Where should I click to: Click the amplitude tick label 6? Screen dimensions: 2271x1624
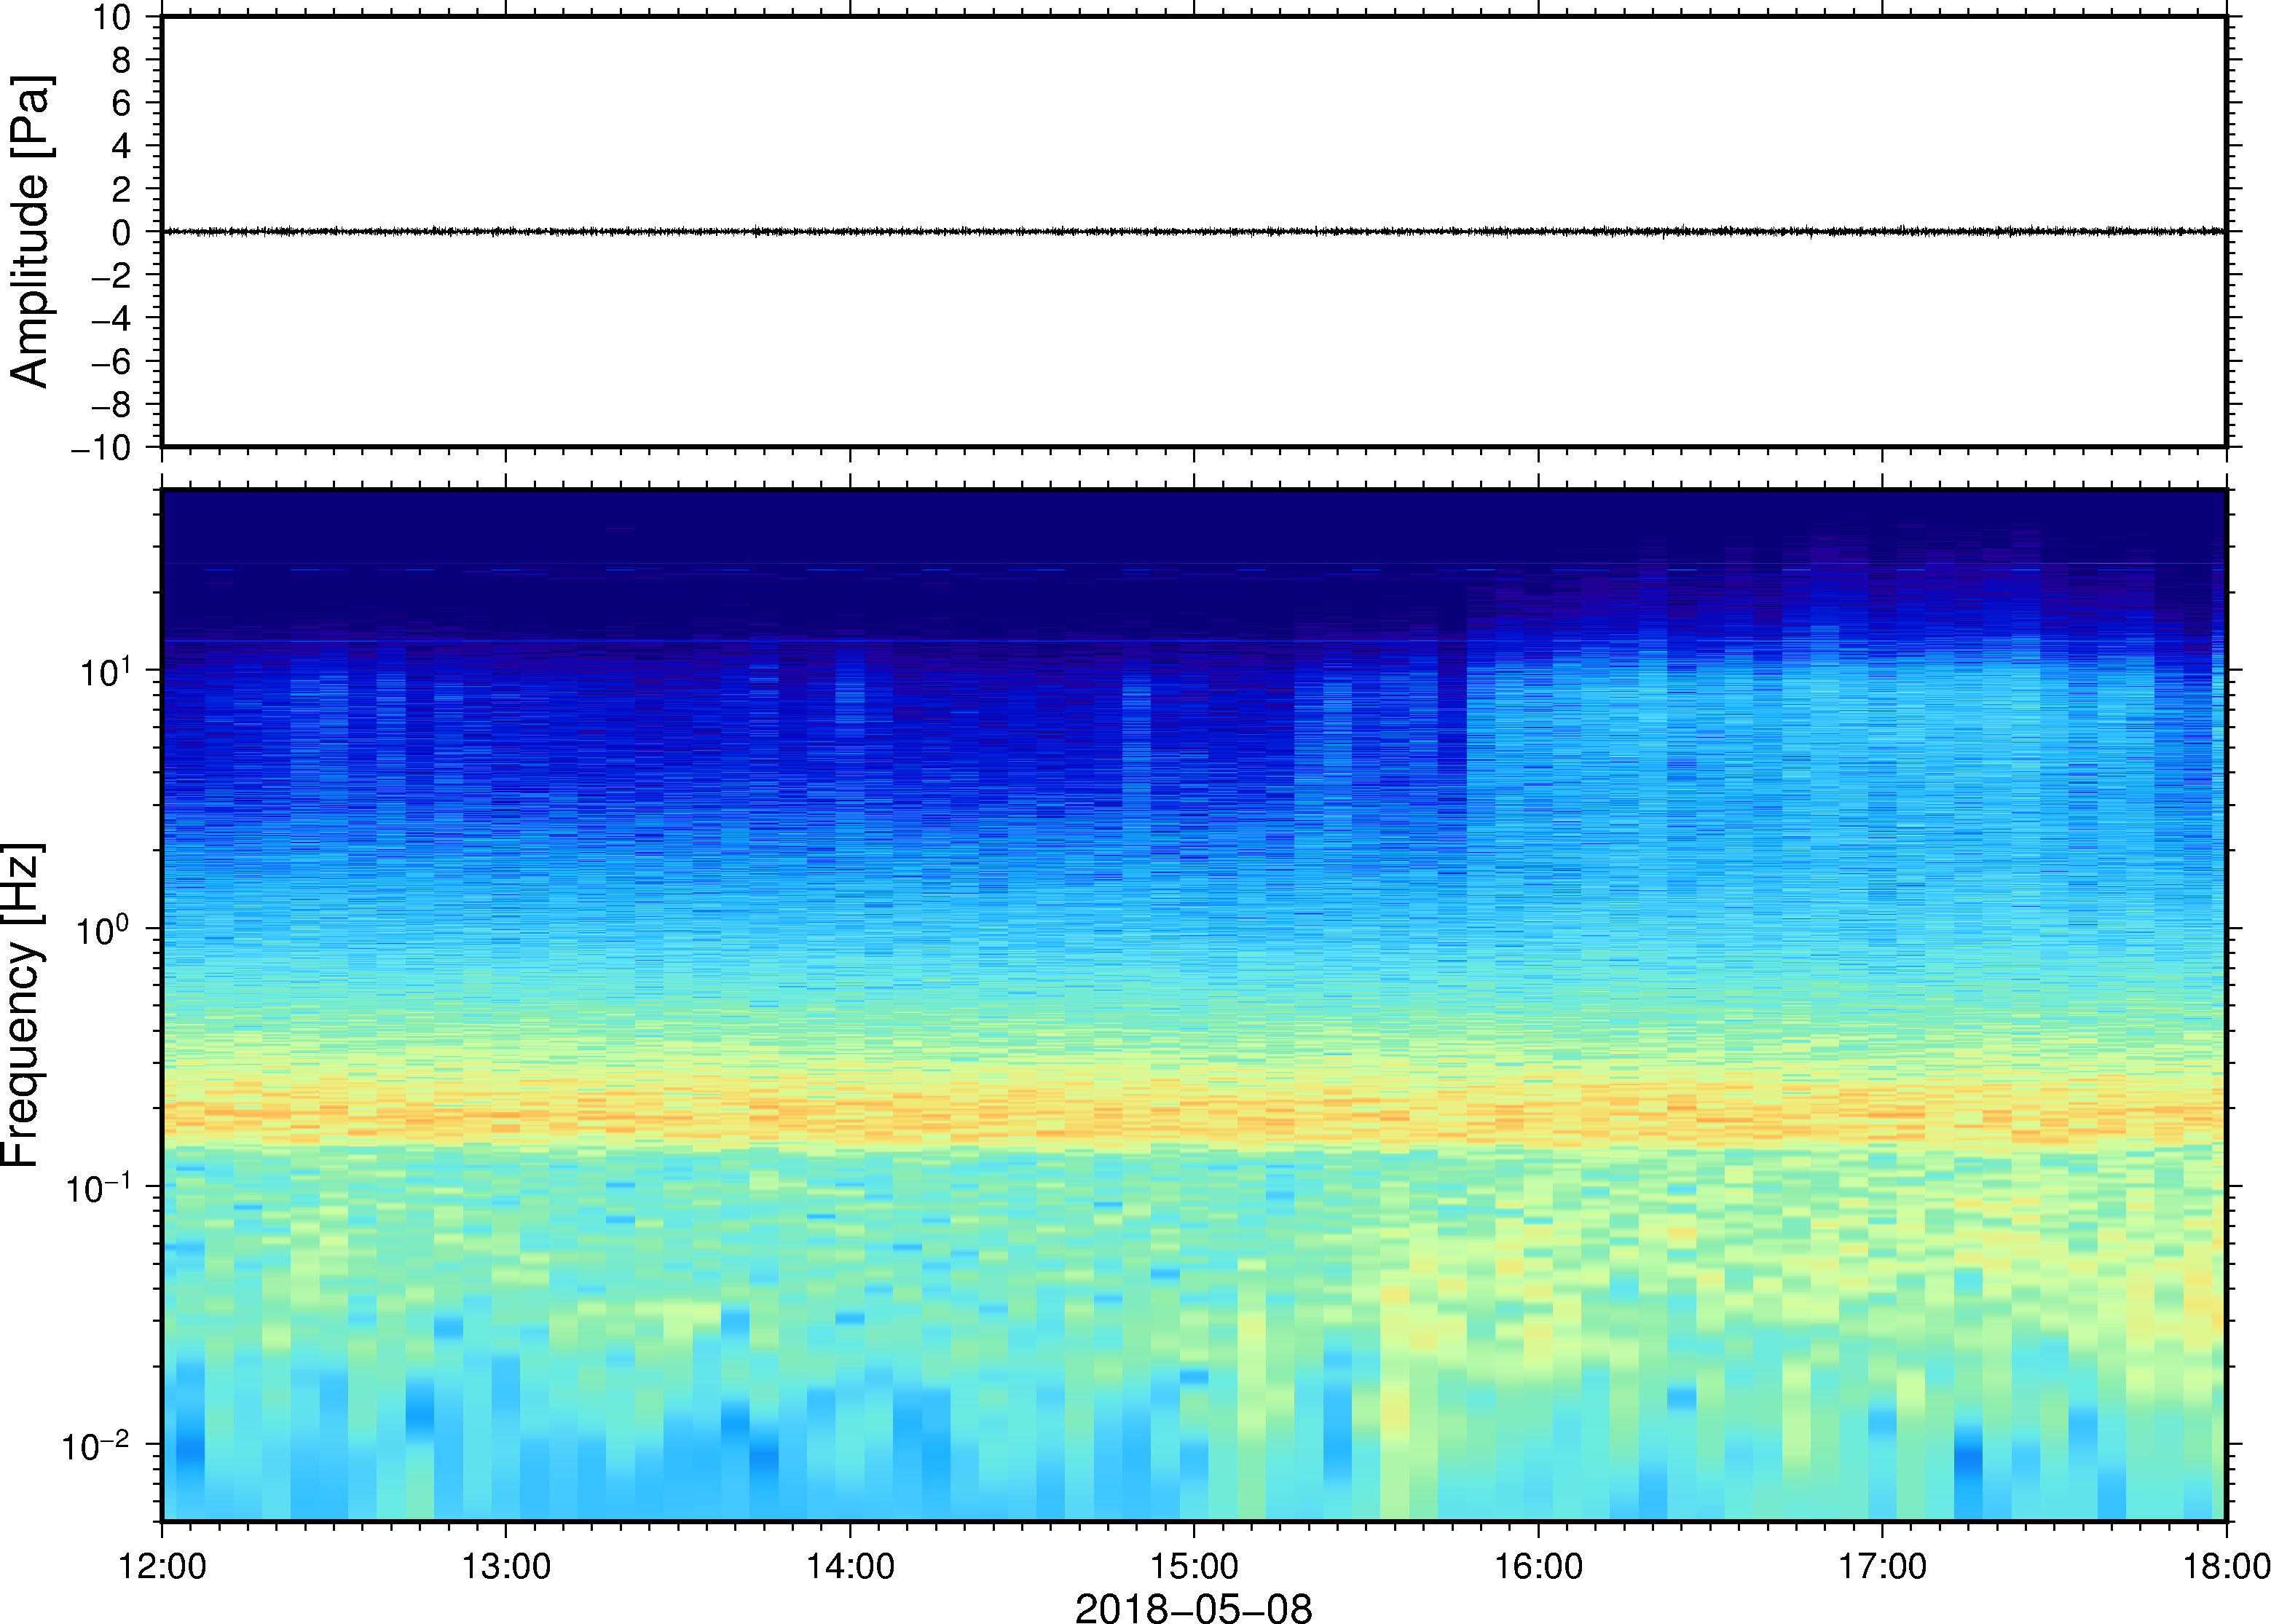122,103
